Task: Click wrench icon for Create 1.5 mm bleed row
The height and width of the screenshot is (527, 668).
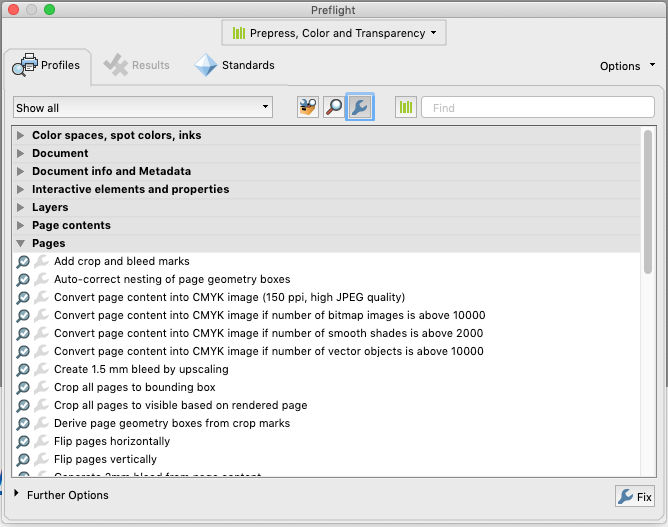Action: pos(41,369)
